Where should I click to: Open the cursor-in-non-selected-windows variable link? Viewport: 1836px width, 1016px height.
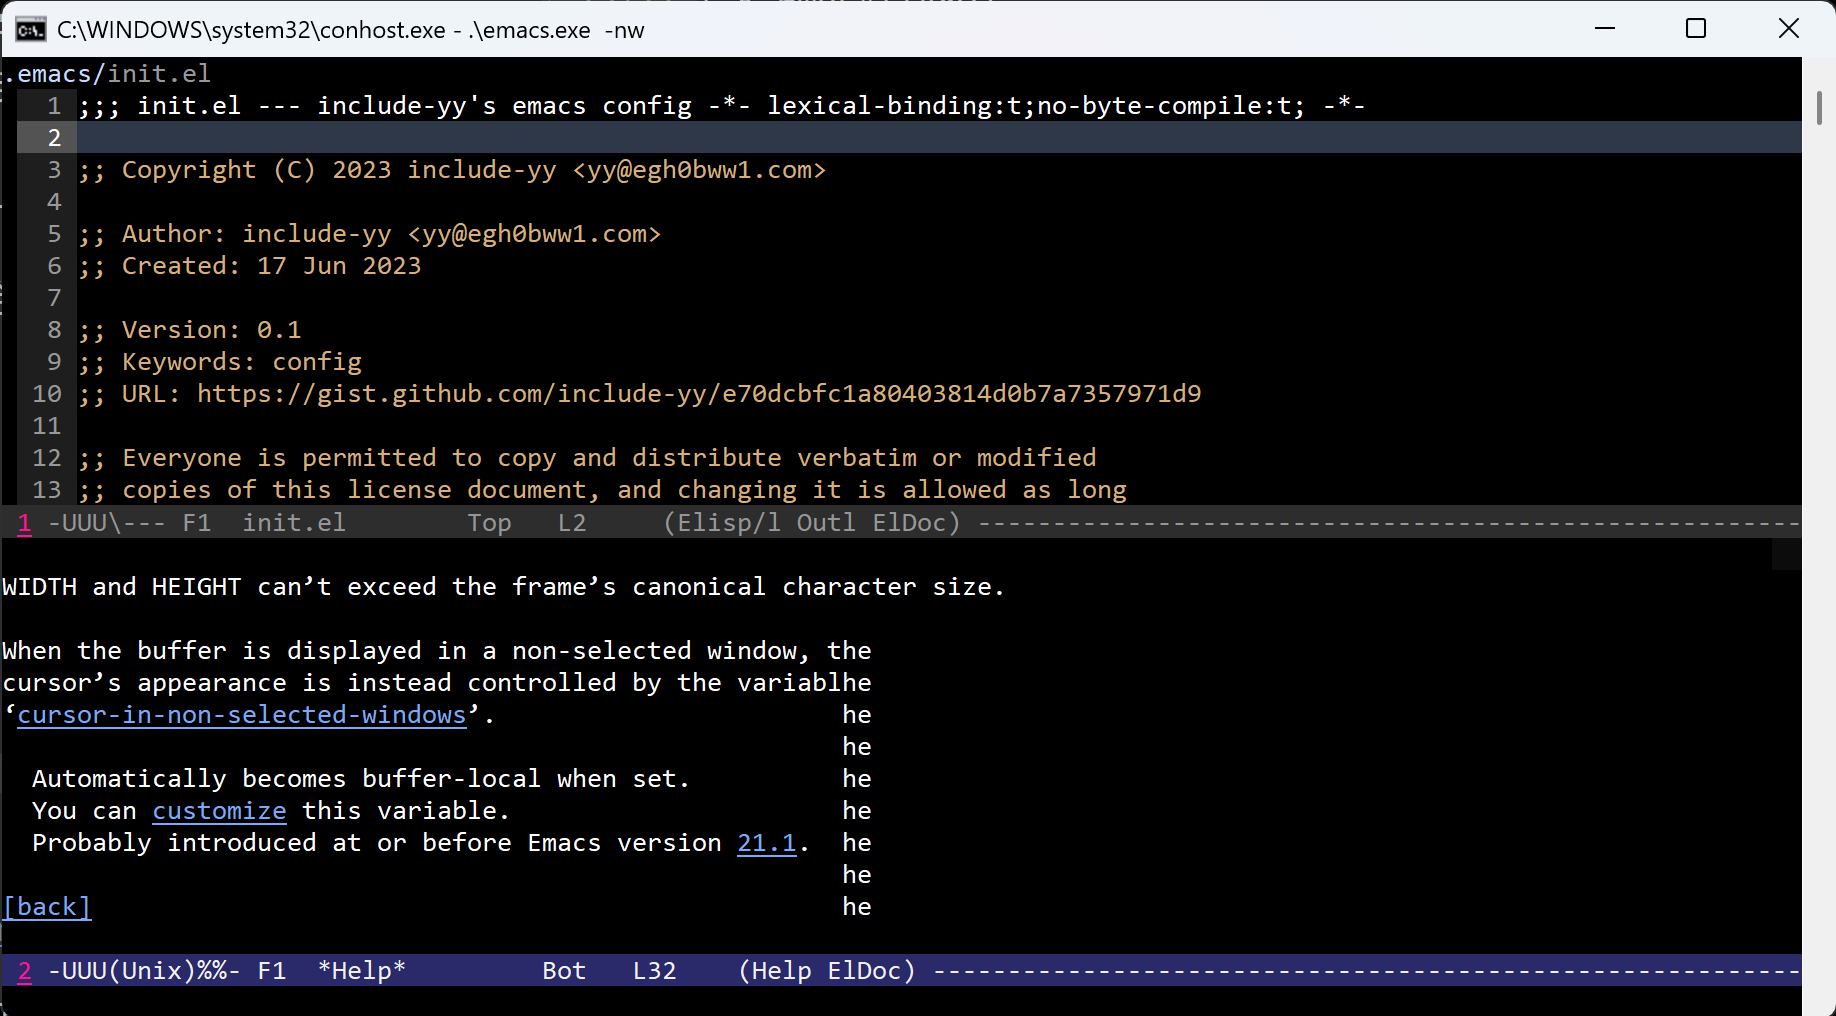242,715
